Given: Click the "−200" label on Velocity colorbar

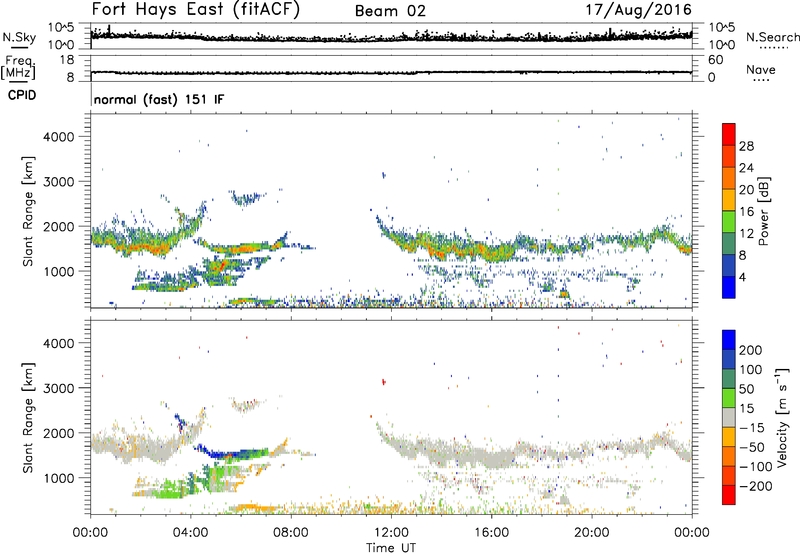Looking at the screenshot, I should pyautogui.click(x=756, y=486).
